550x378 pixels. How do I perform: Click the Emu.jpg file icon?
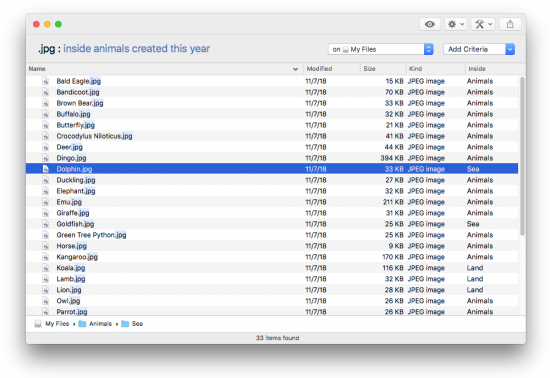tap(46, 202)
